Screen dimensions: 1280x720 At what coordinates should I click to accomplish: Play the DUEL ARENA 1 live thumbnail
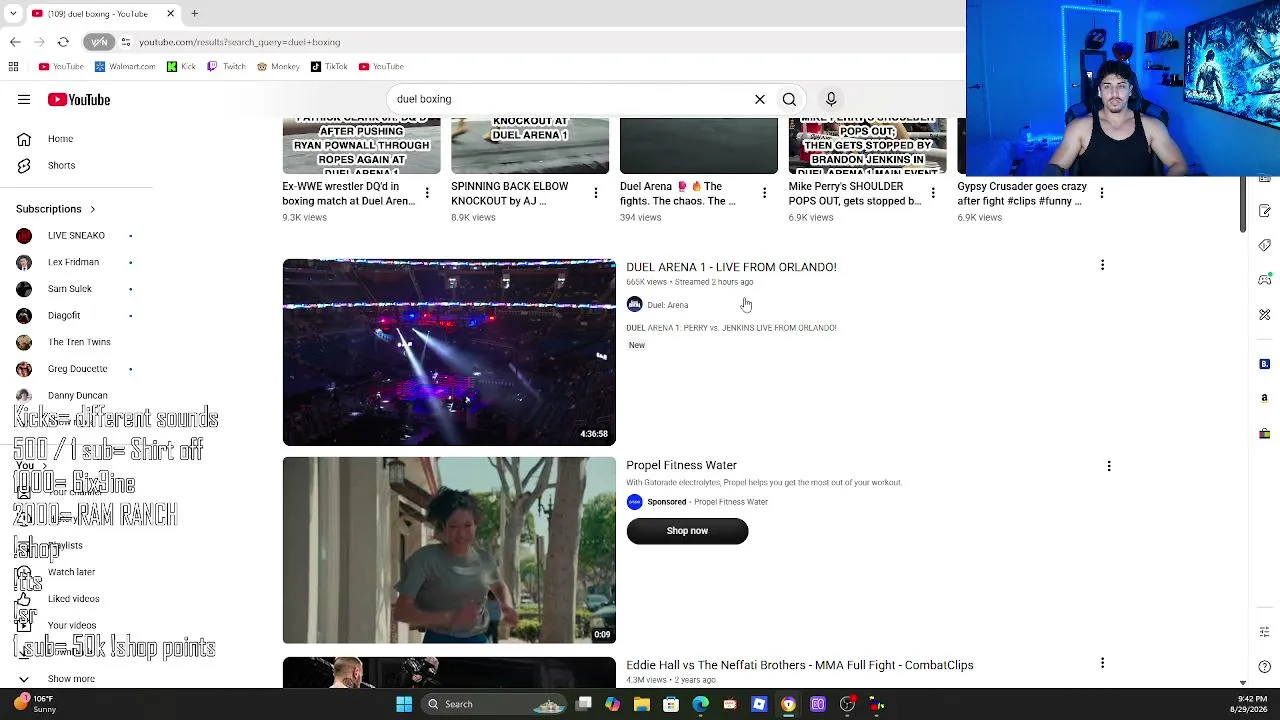tap(449, 352)
